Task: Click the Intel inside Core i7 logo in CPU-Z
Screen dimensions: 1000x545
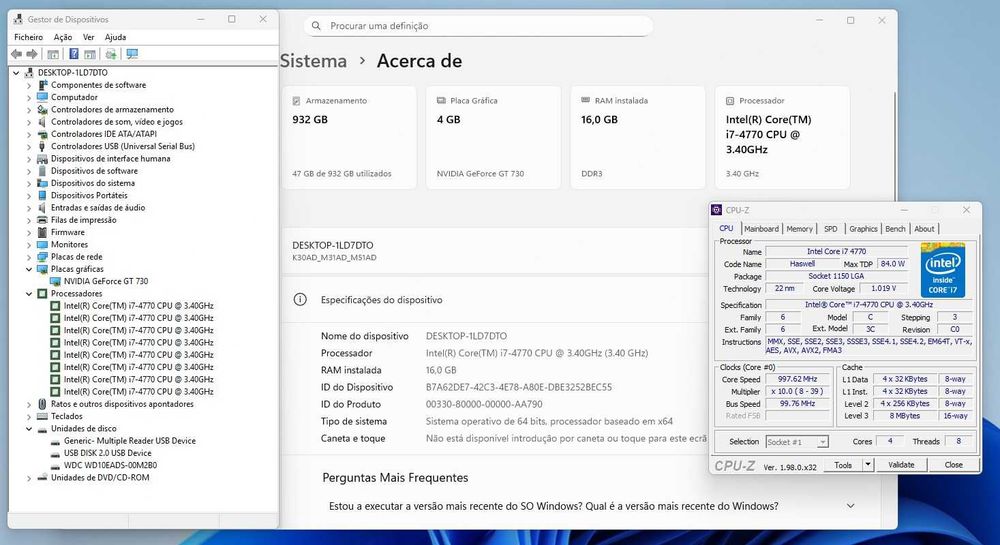Action: [943, 270]
